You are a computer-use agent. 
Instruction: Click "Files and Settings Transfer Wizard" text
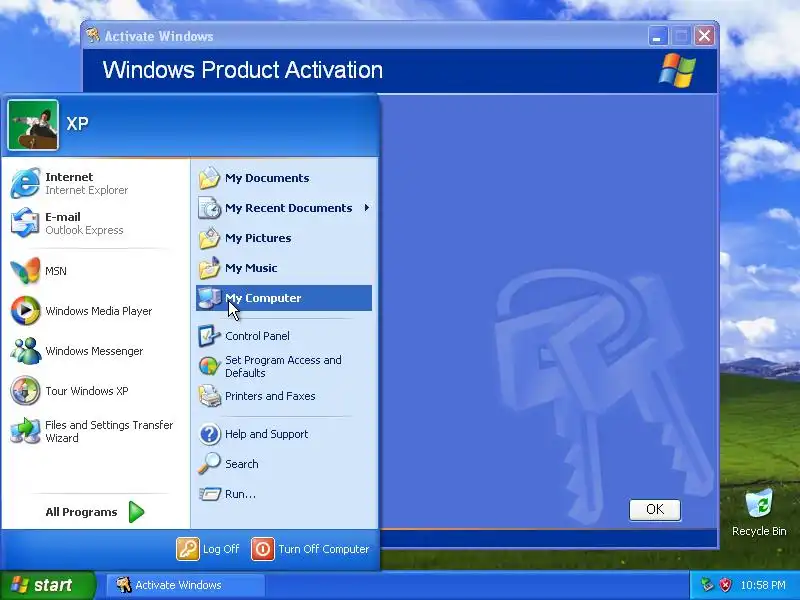pos(109,431)
